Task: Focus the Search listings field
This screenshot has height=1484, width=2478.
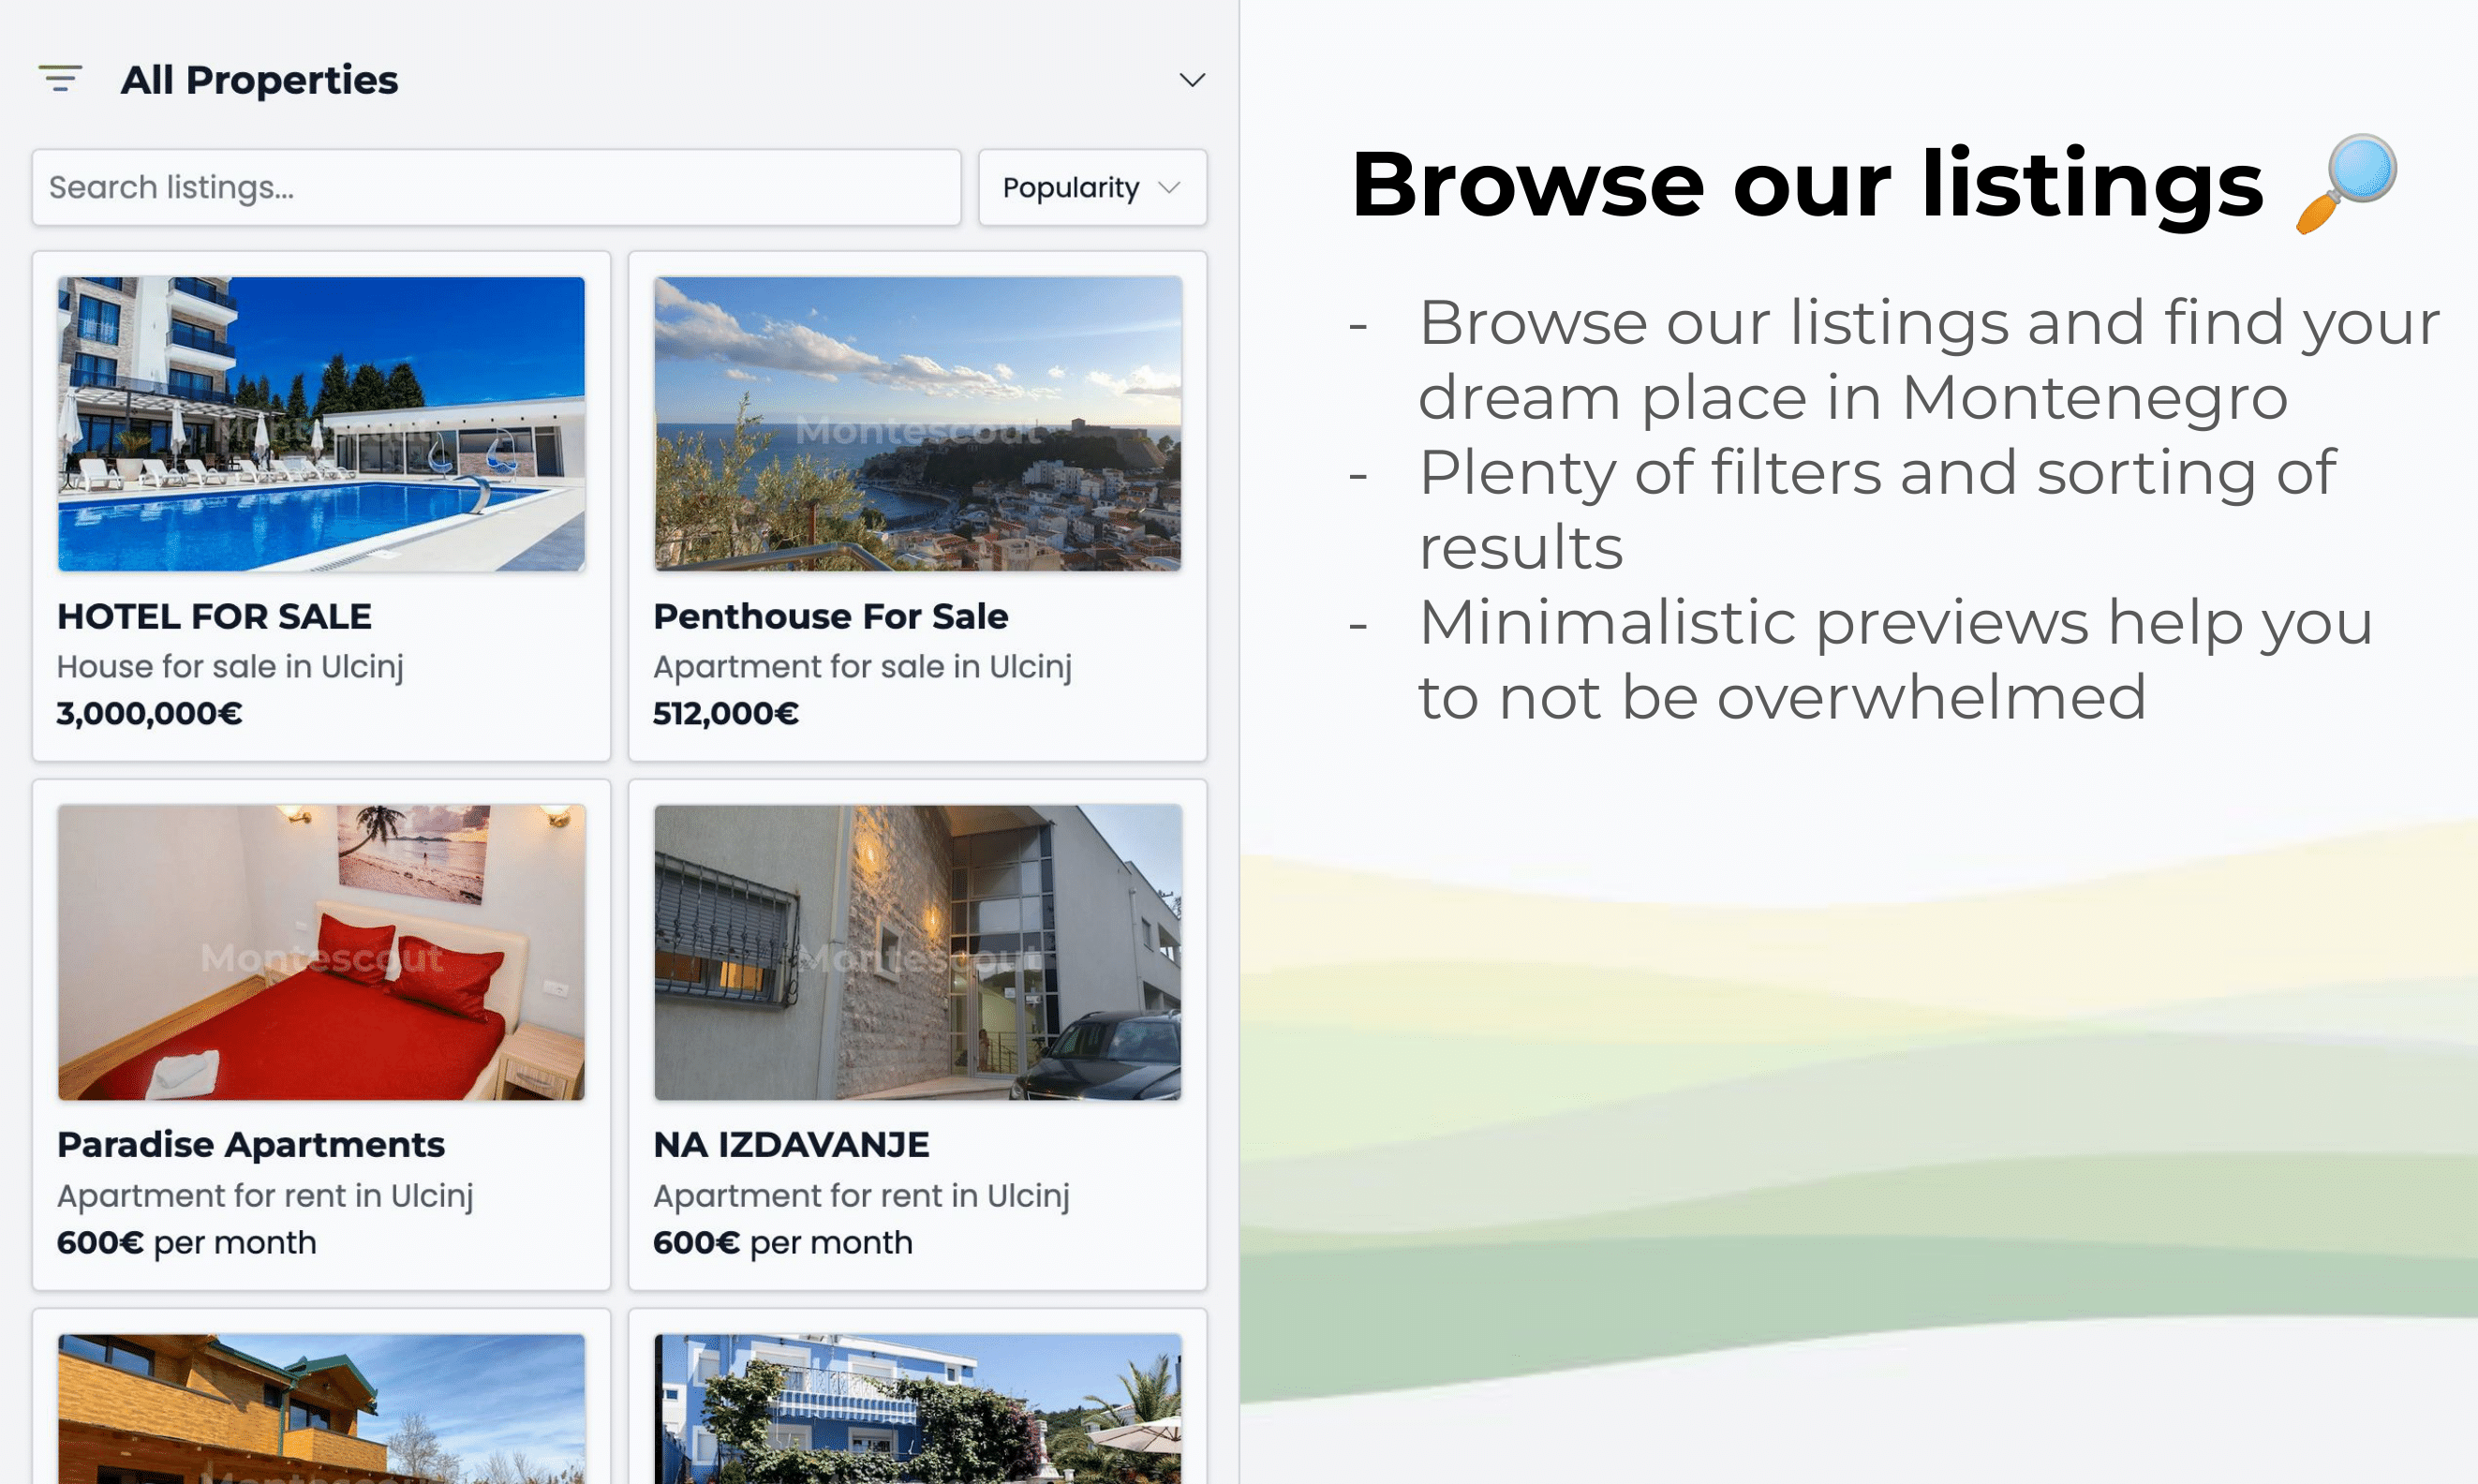Action: point(496,187)
